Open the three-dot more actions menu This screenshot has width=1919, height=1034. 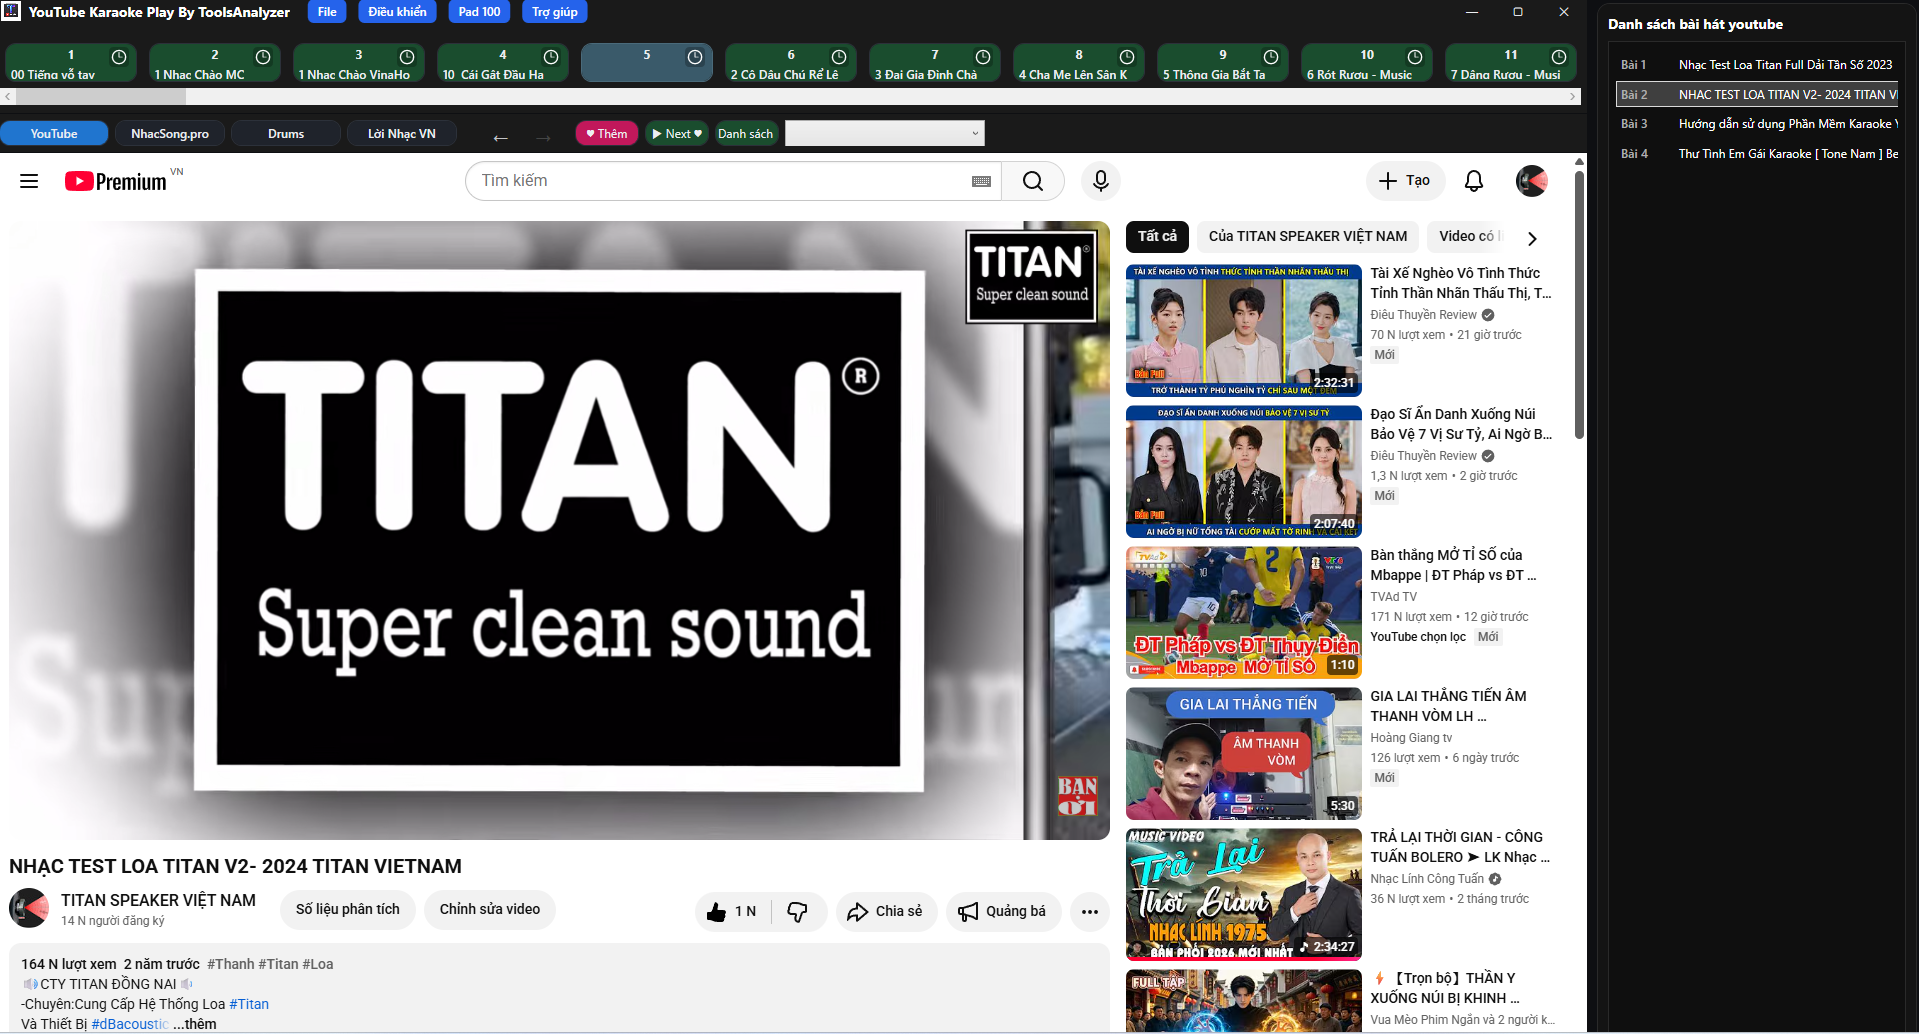pos(1090,911)
